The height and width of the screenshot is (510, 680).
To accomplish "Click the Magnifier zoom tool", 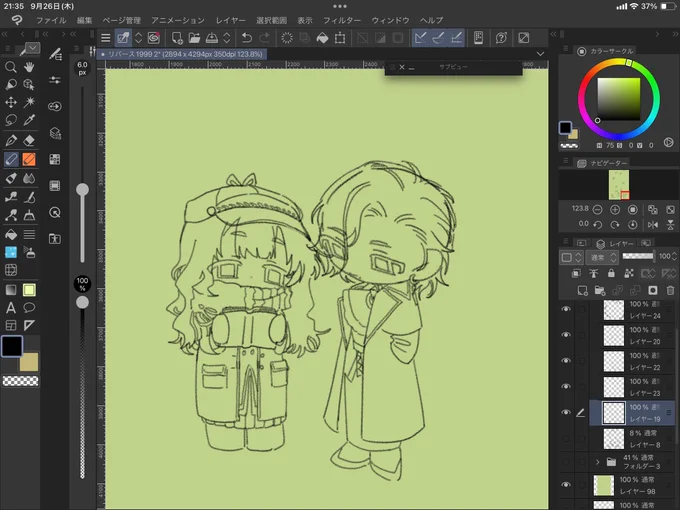I will coord(11,67).
